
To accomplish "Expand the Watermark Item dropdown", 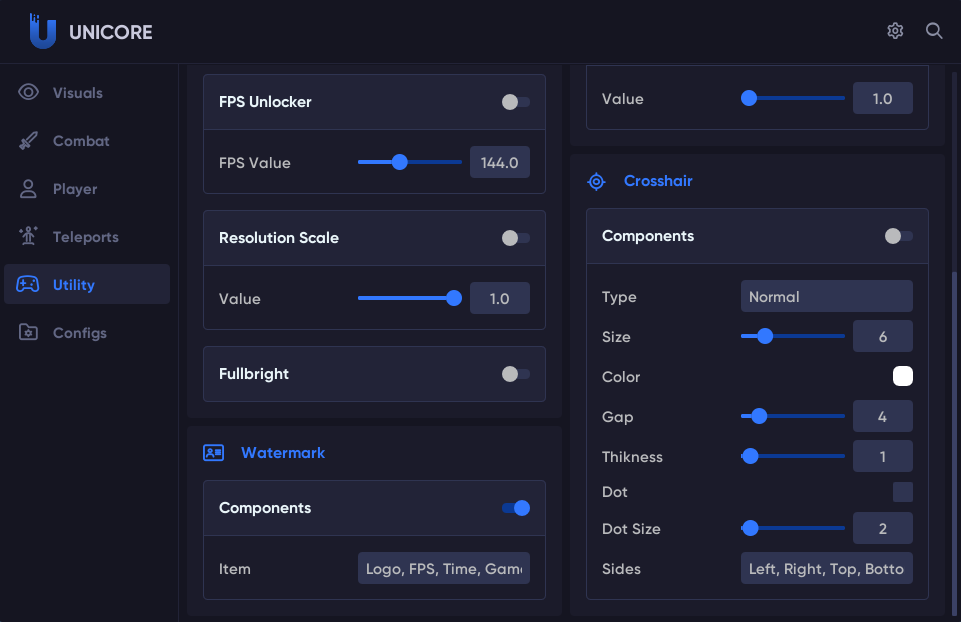I will coord(443,569).
